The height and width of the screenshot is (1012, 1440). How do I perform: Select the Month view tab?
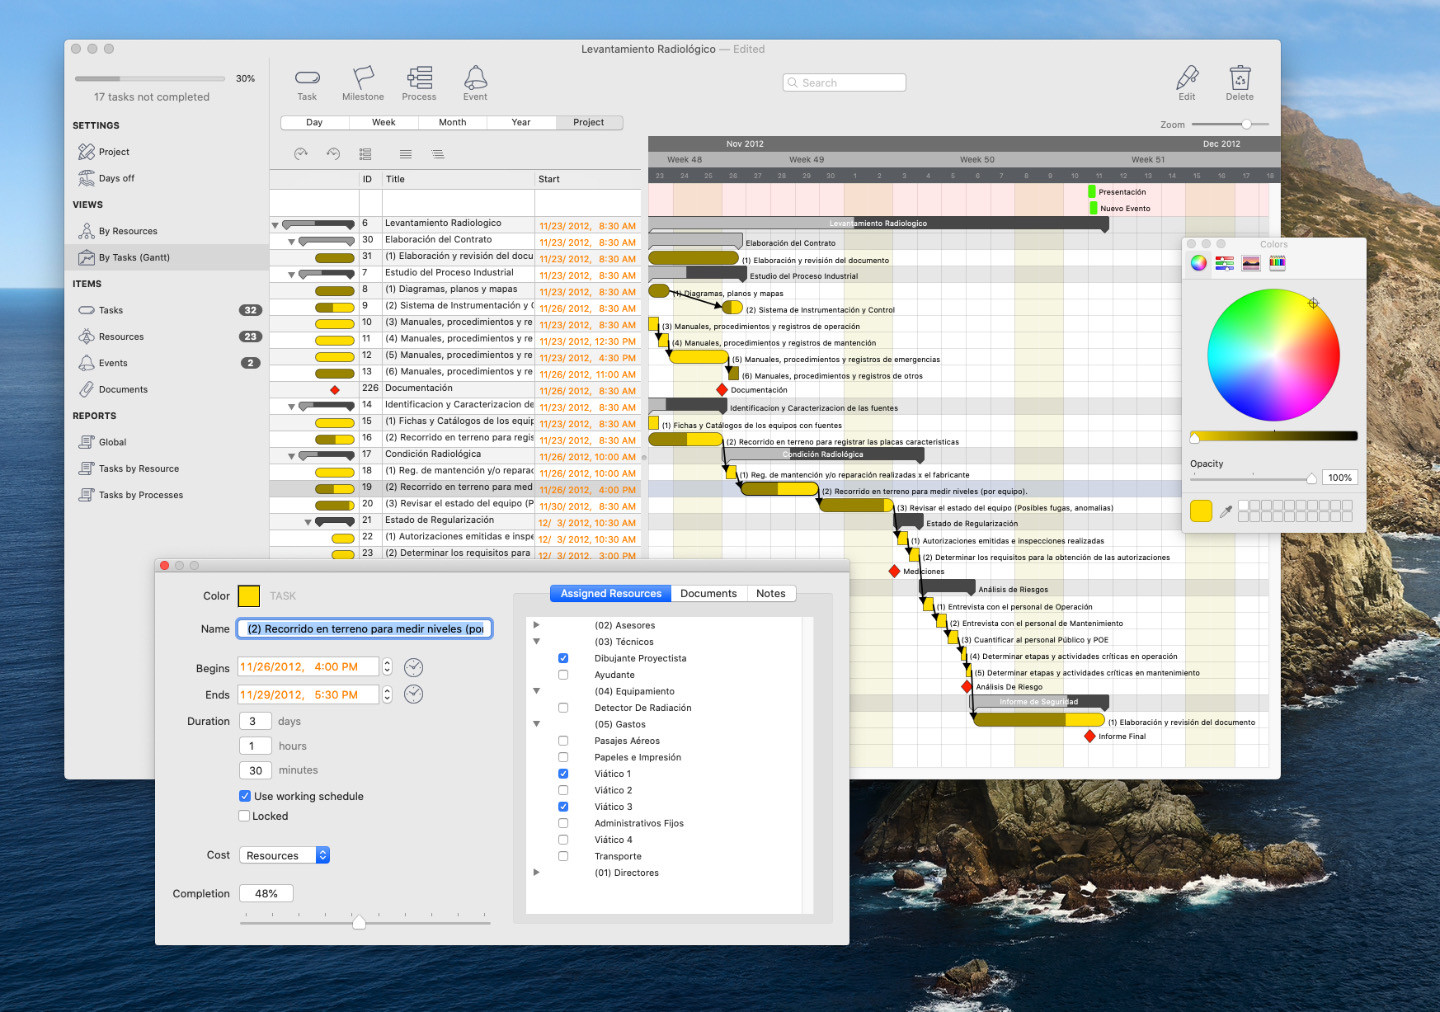click(452, 122)
